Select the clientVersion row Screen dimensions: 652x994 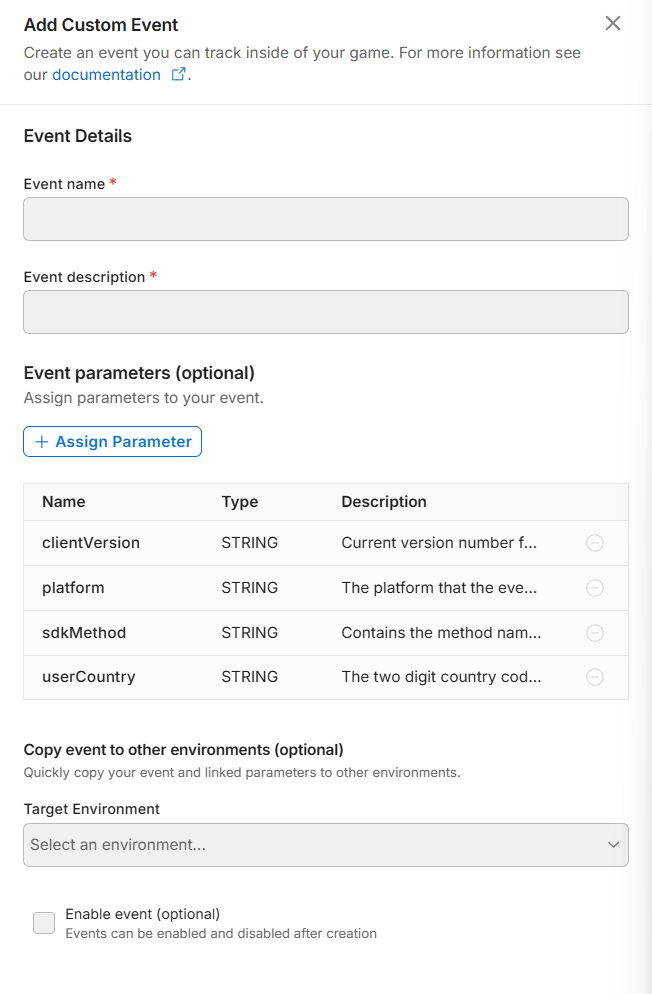(x=91, y=543)
